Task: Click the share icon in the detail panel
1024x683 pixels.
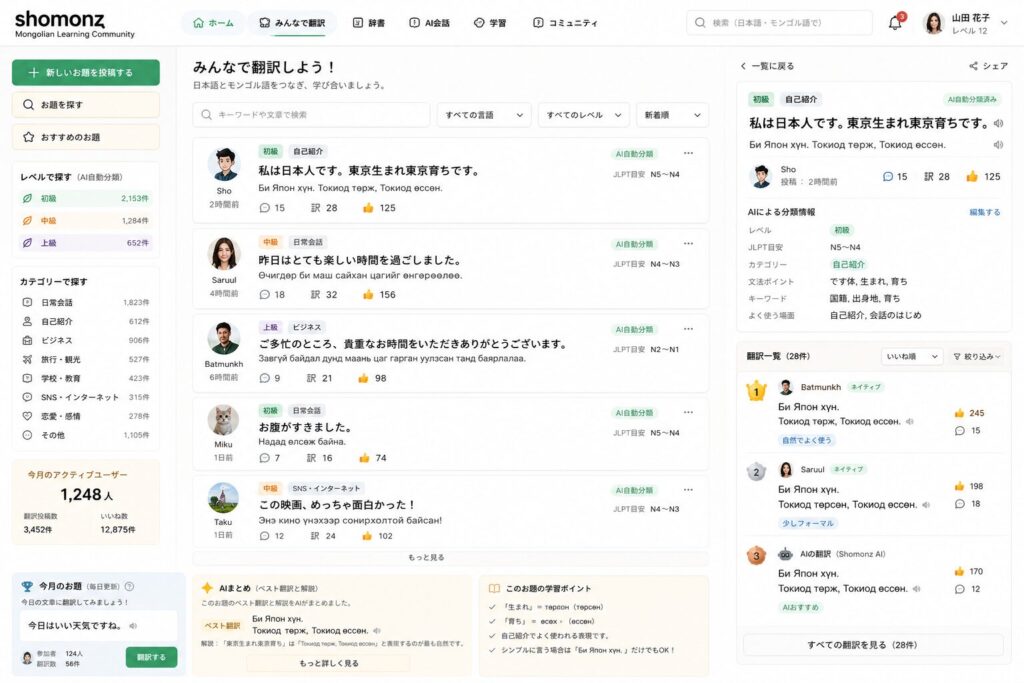Action: 973,66
